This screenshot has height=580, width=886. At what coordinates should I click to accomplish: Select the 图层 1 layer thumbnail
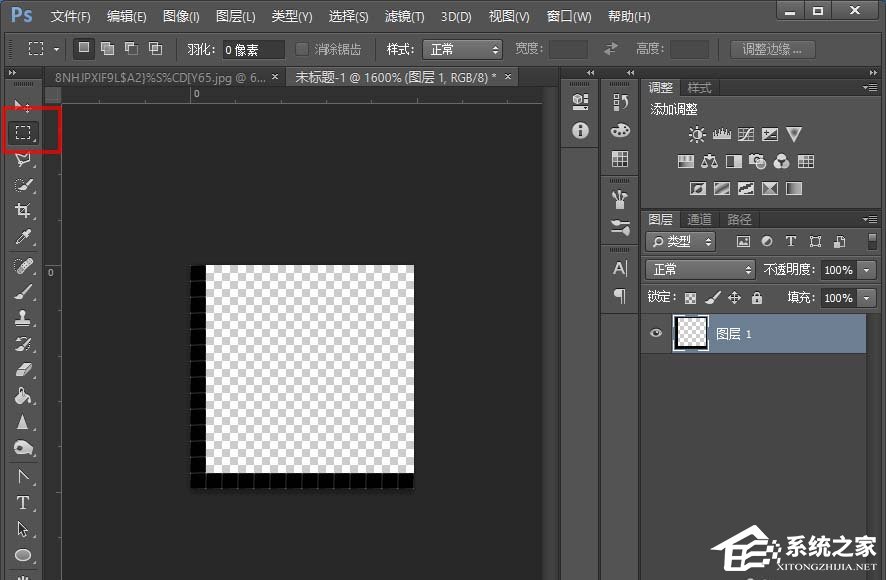690,334
